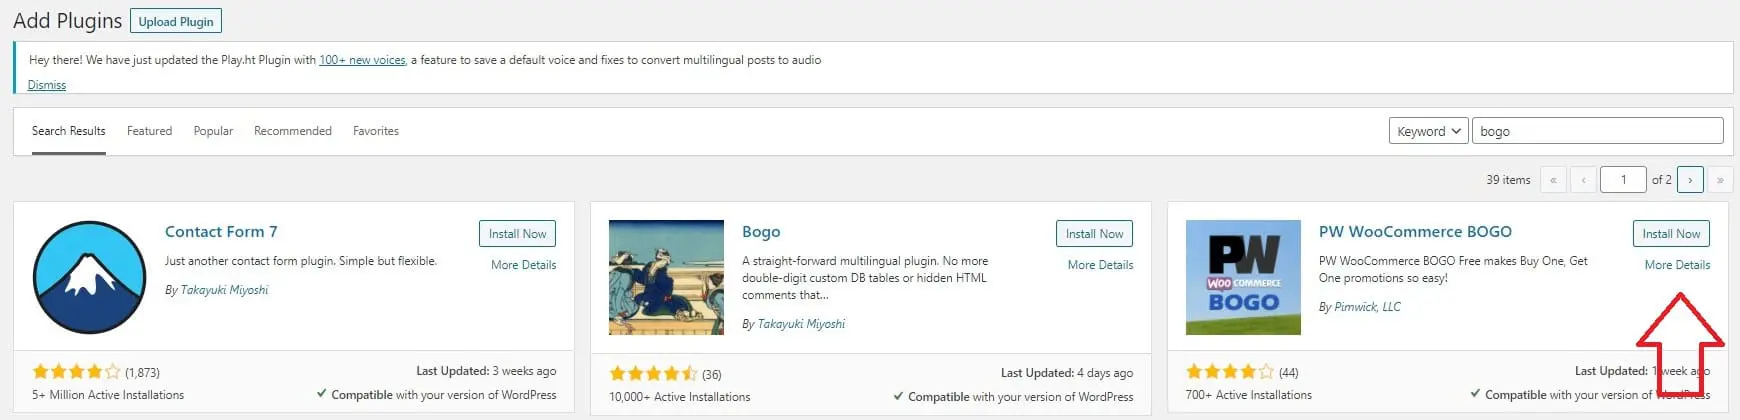Click the previous page arrow button

1583,180
